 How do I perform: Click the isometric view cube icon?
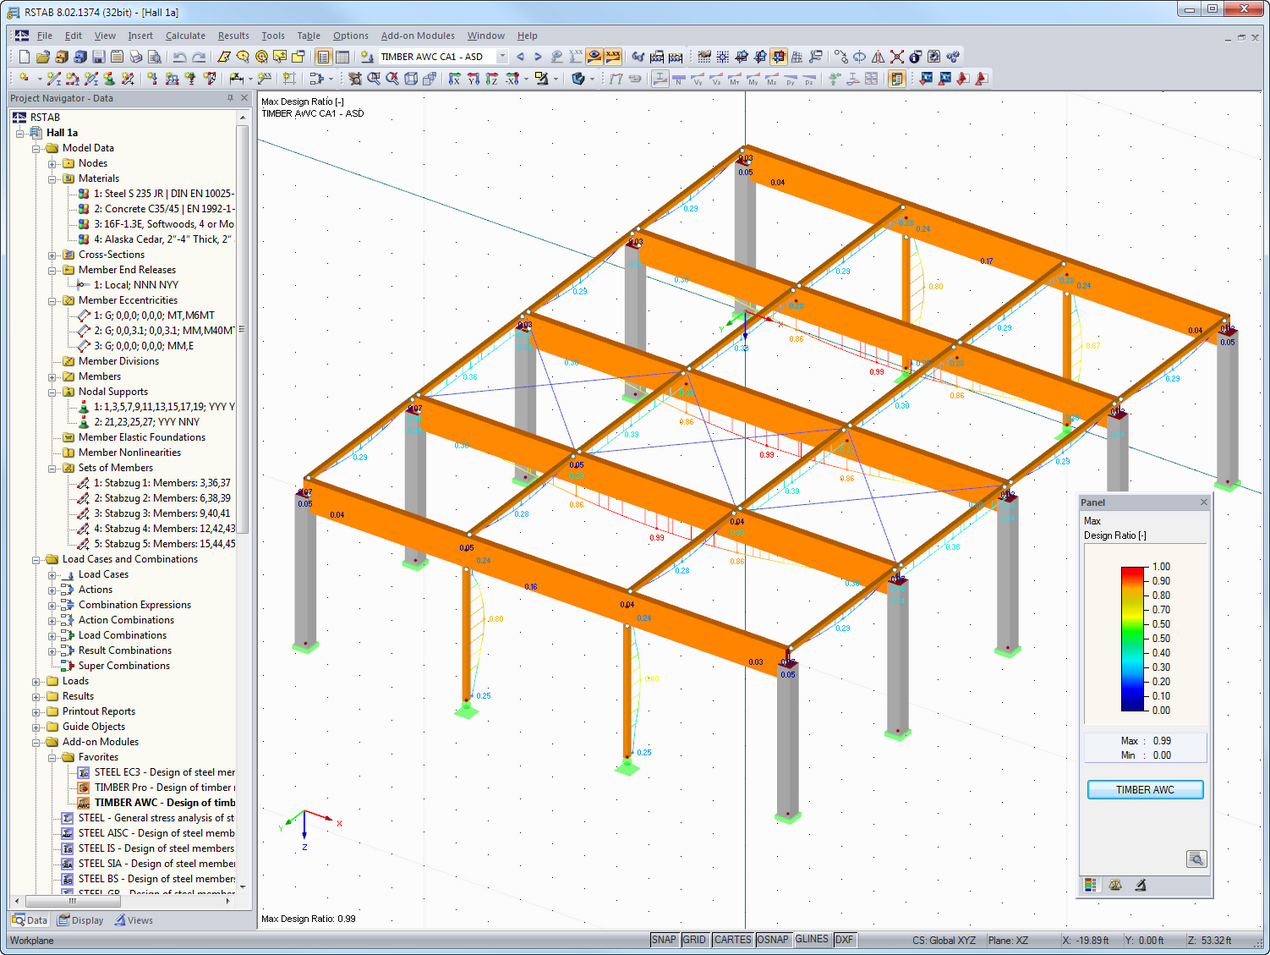pos(412,79)
